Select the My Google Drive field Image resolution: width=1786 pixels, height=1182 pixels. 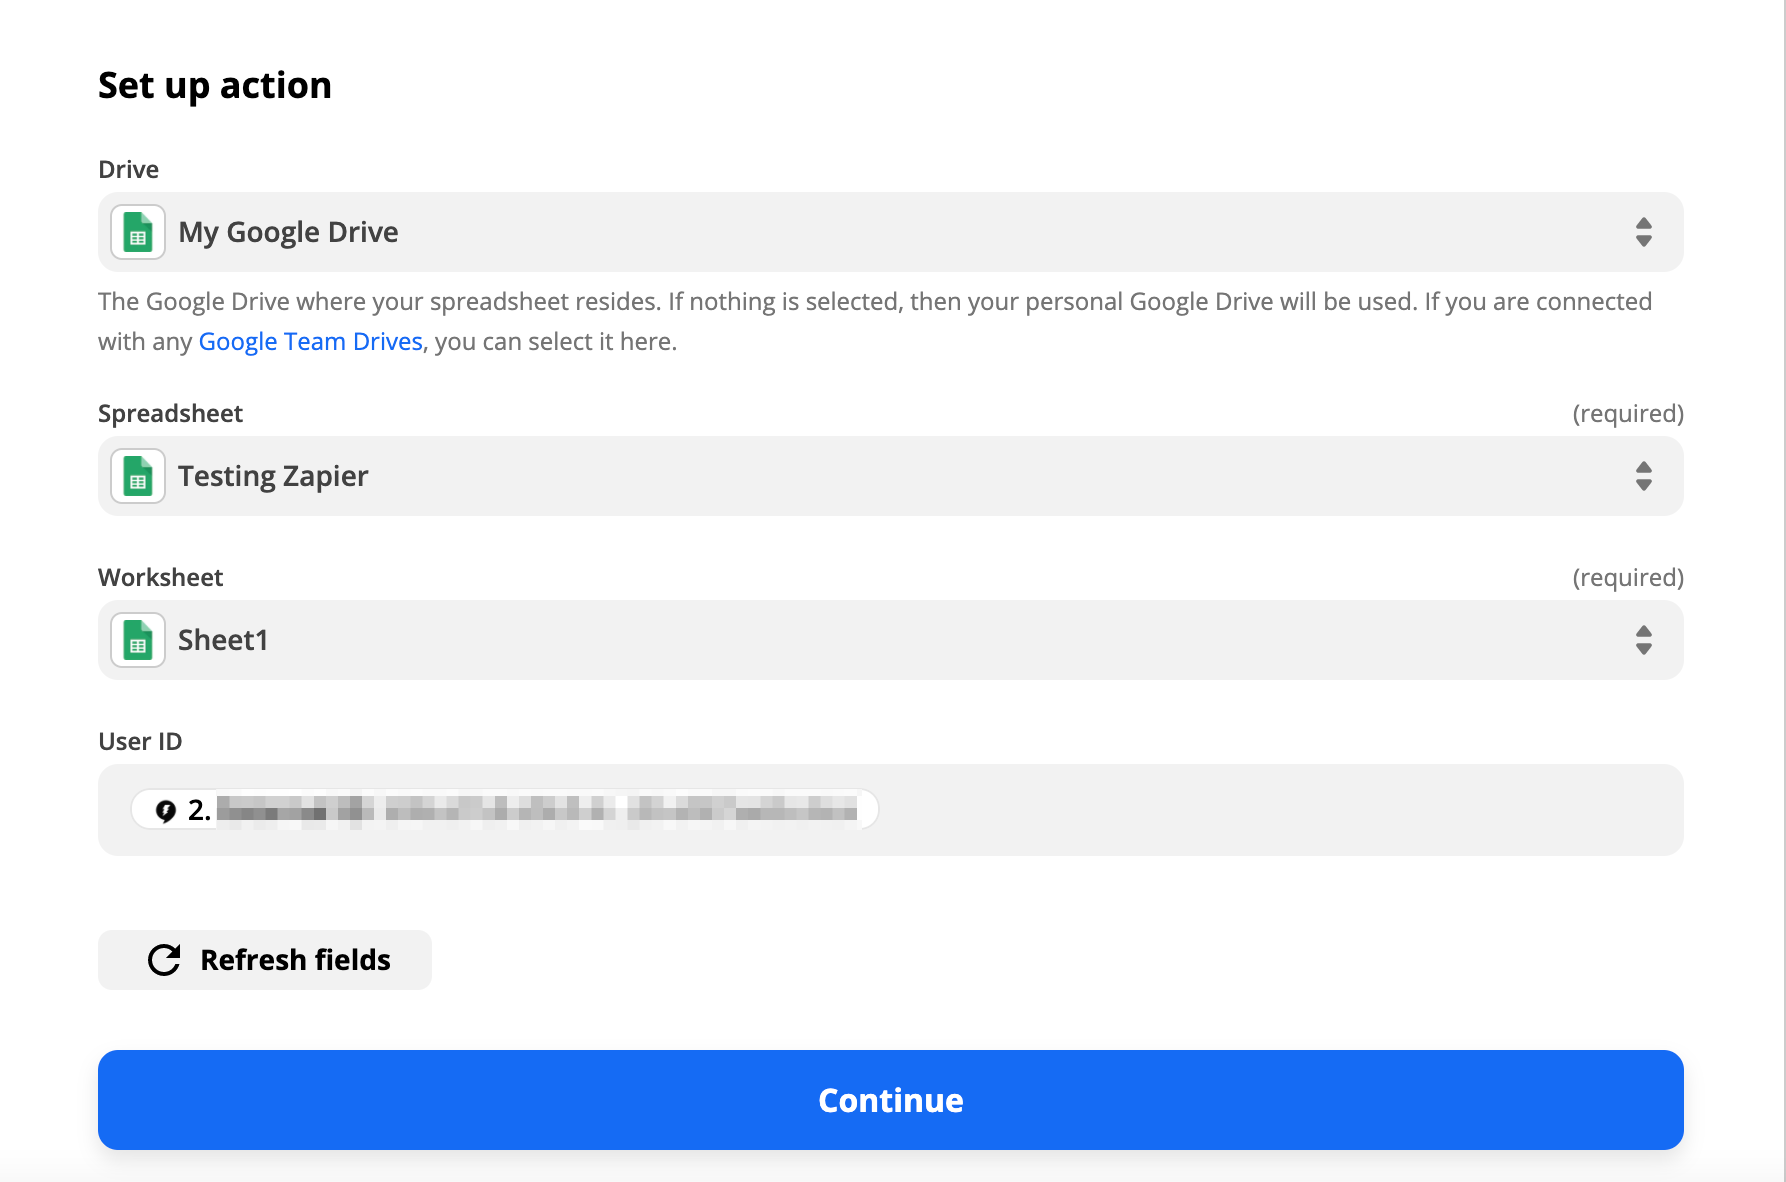pos(891,232)
